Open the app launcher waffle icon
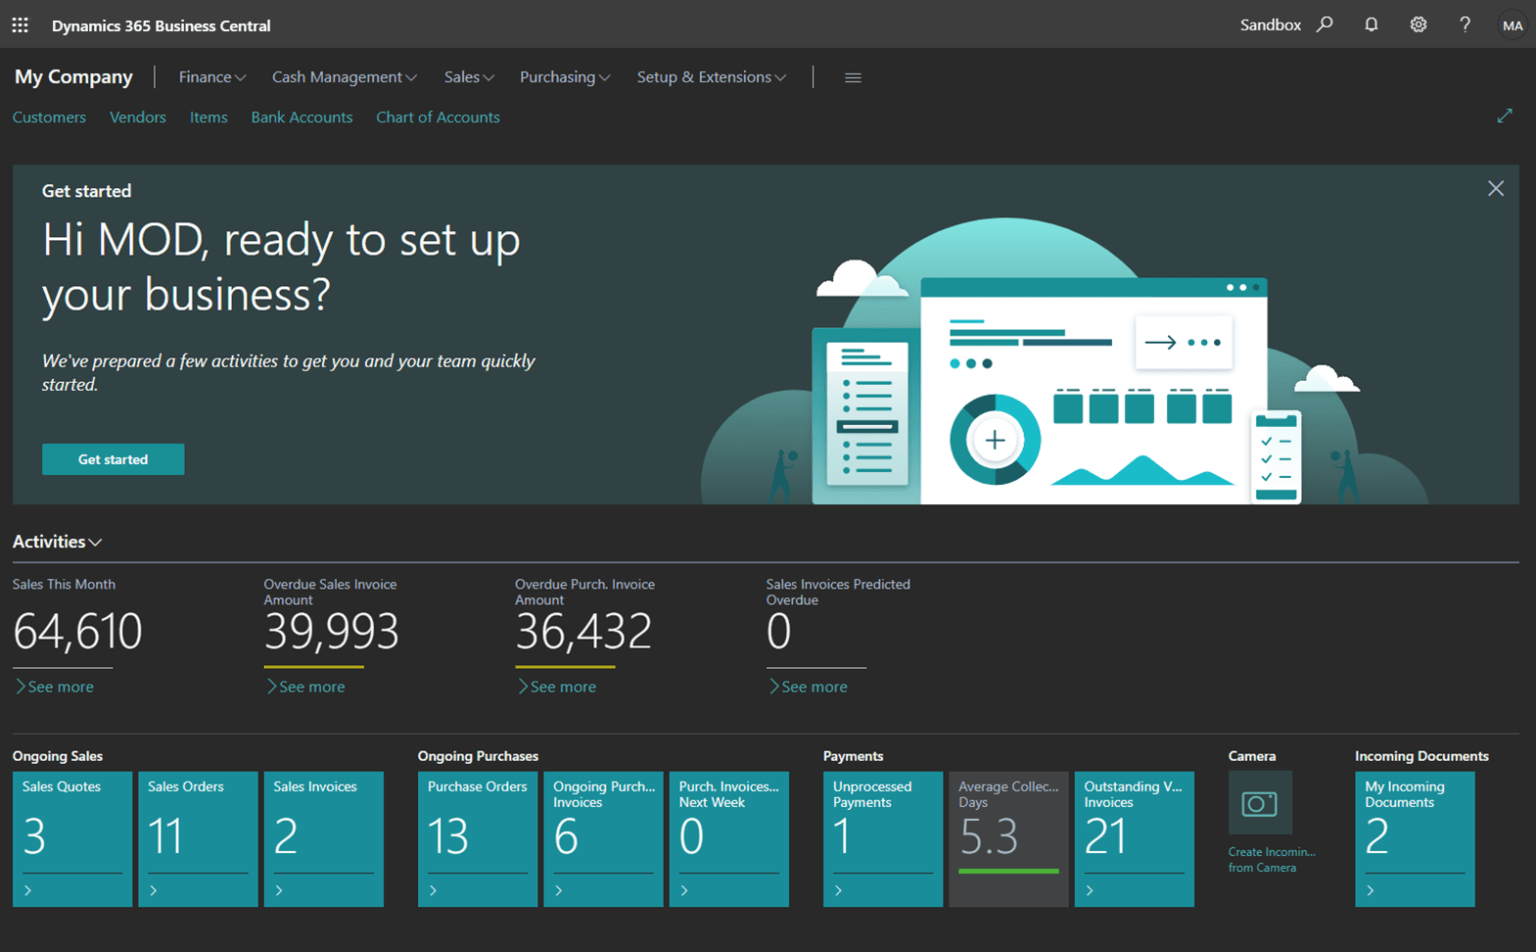 click(20, 25)
